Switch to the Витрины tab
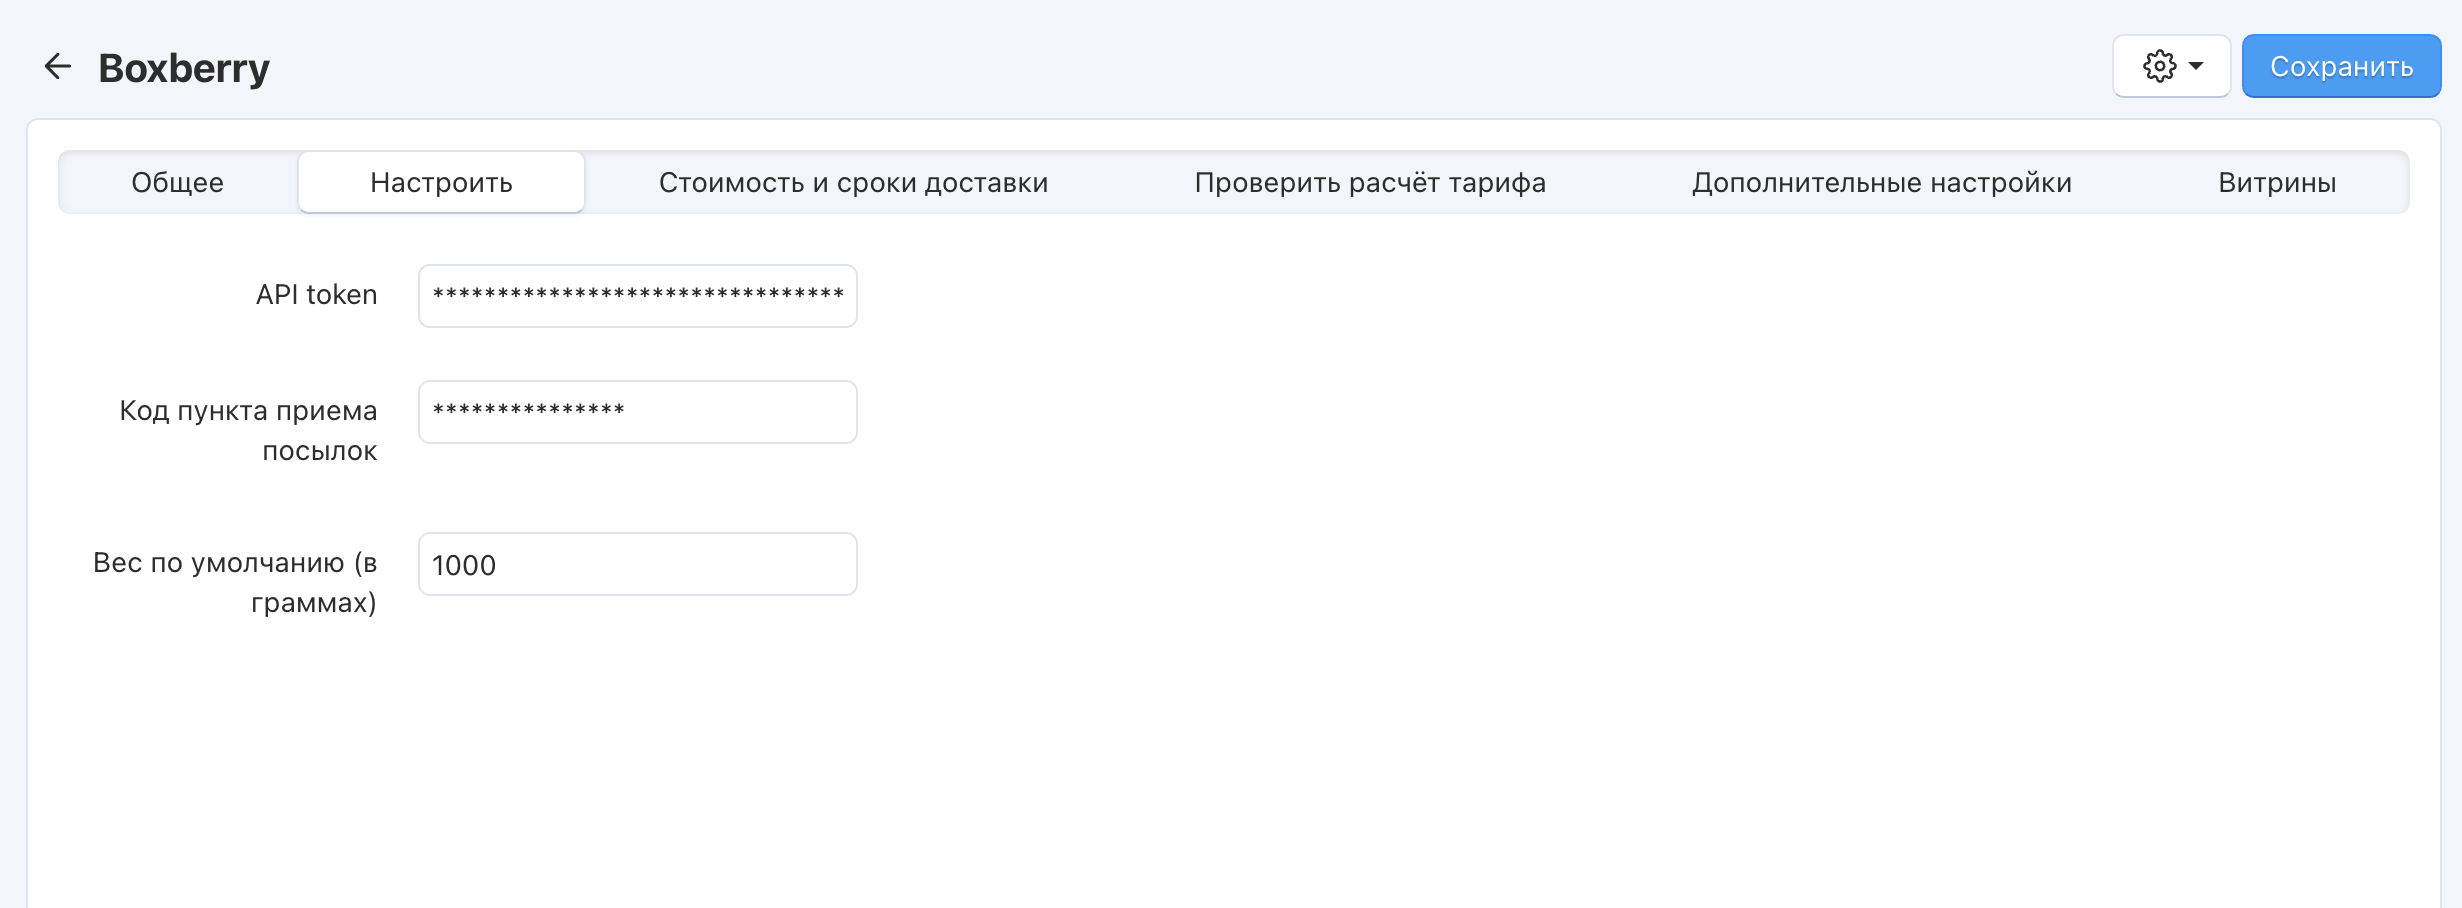 pyautogui.click(x=2277, y=183)
